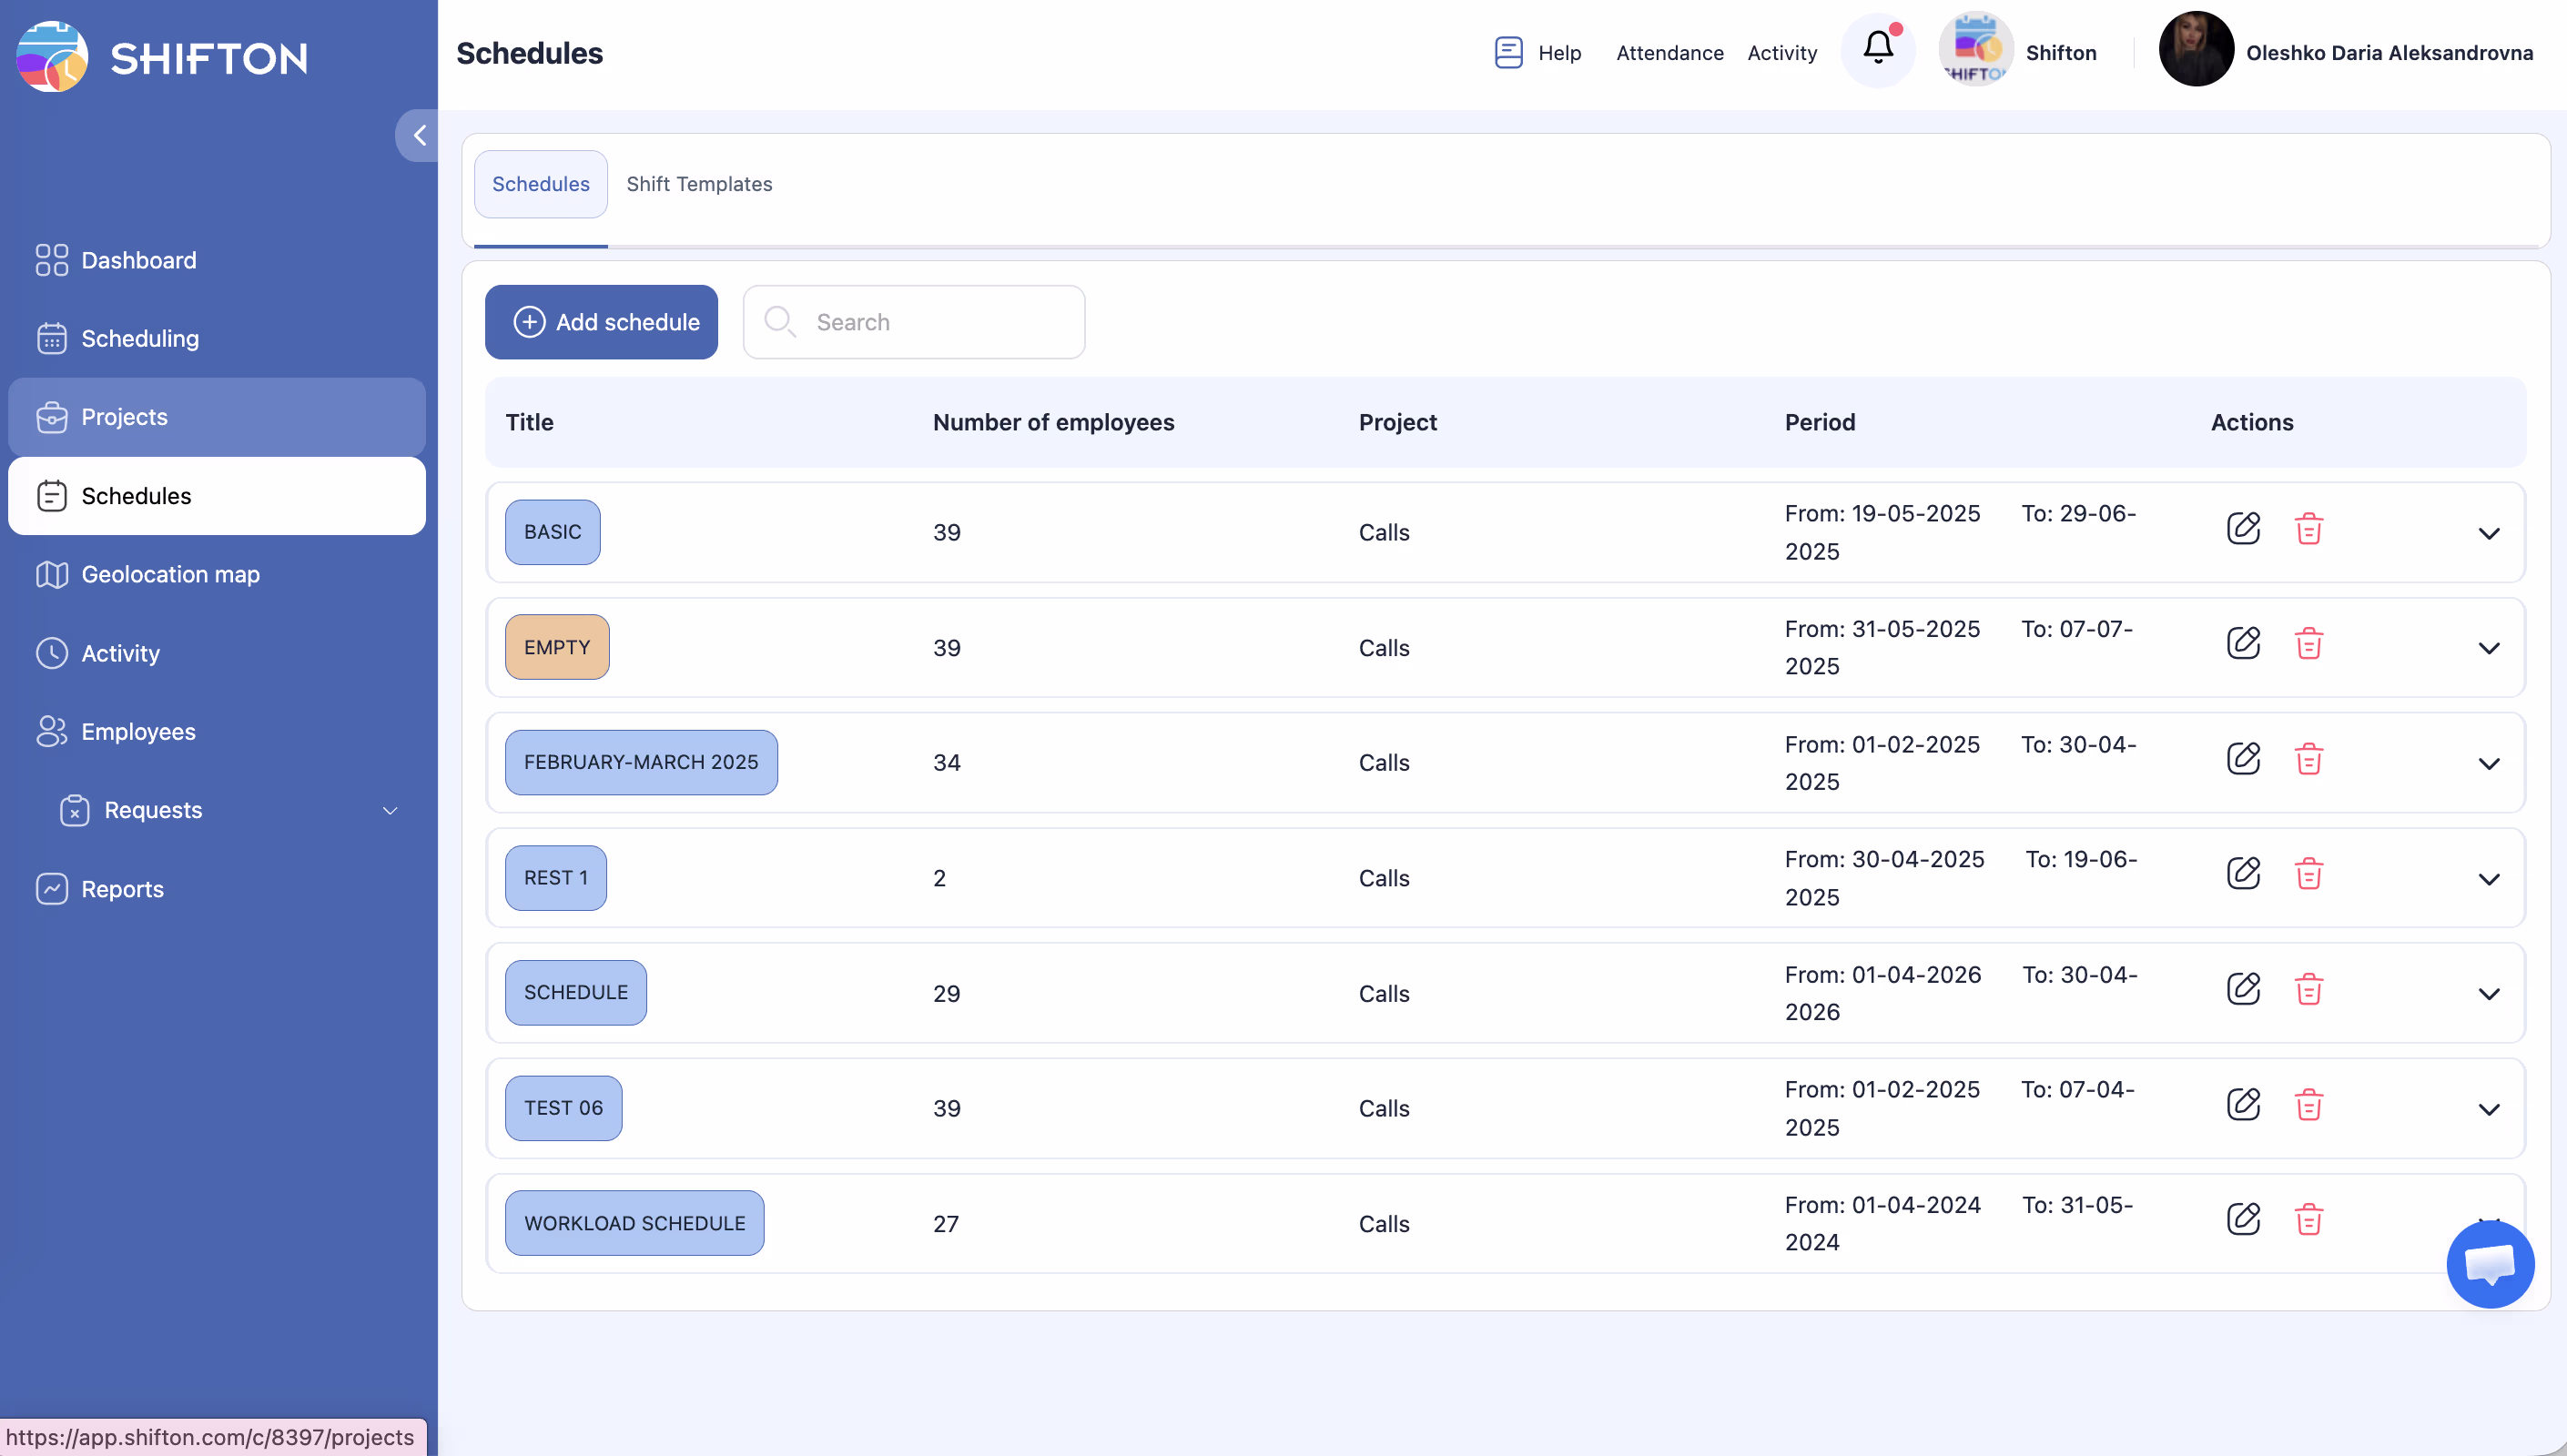Collapse the sidebar with arrow button
2567x1456 pixels.
tap(419, 135)
